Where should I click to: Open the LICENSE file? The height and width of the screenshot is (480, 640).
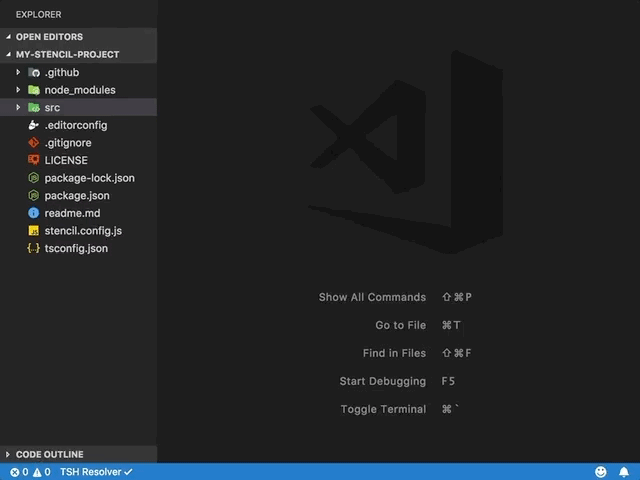click(x=66, y=160)
